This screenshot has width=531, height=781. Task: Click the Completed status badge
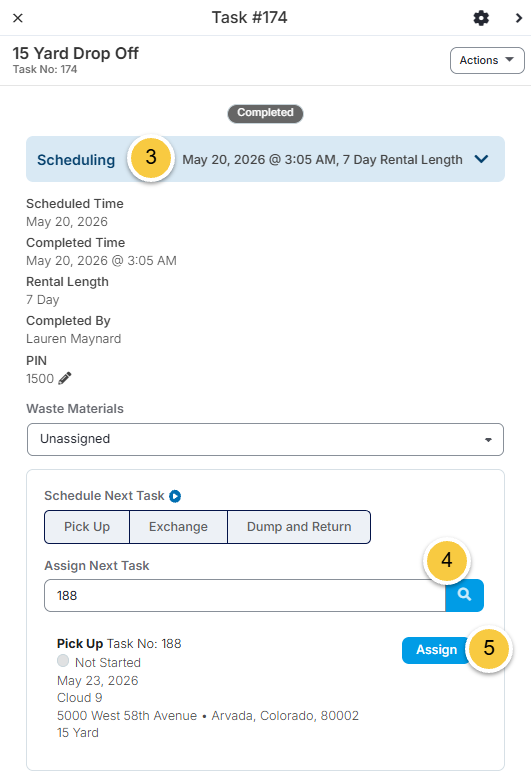266,113
